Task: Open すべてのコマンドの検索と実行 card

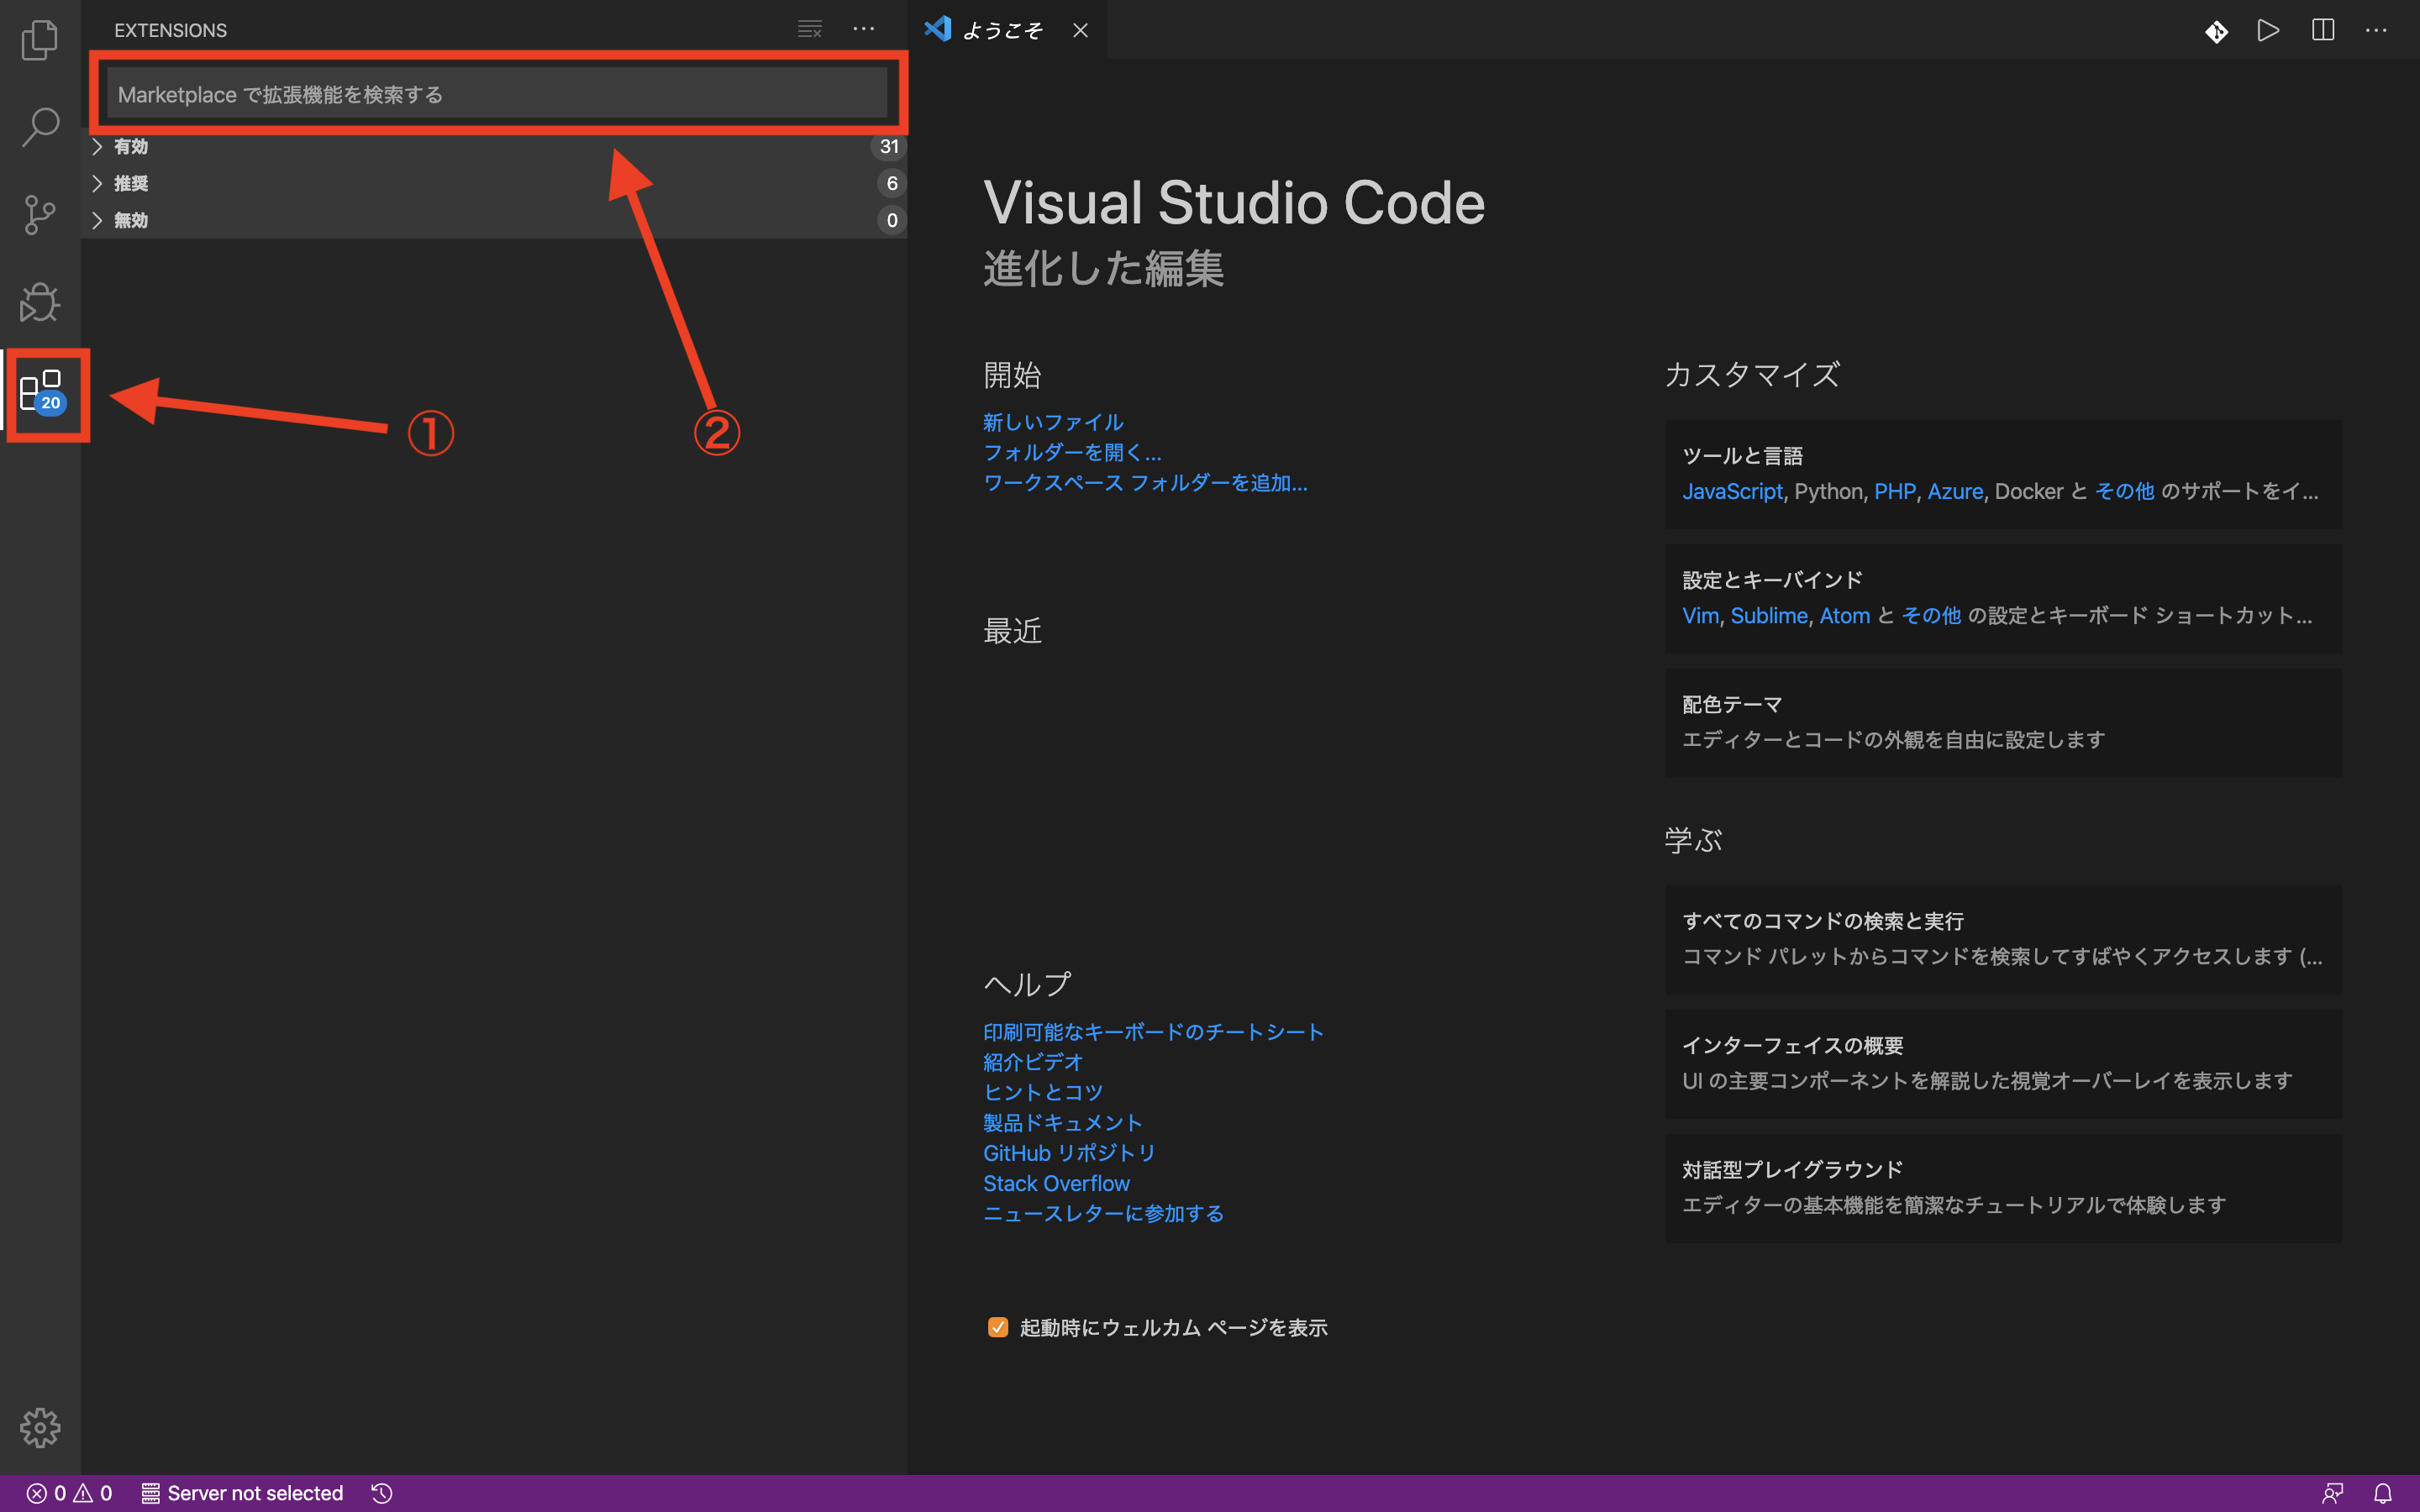Action: click(x=2003, y=939)
